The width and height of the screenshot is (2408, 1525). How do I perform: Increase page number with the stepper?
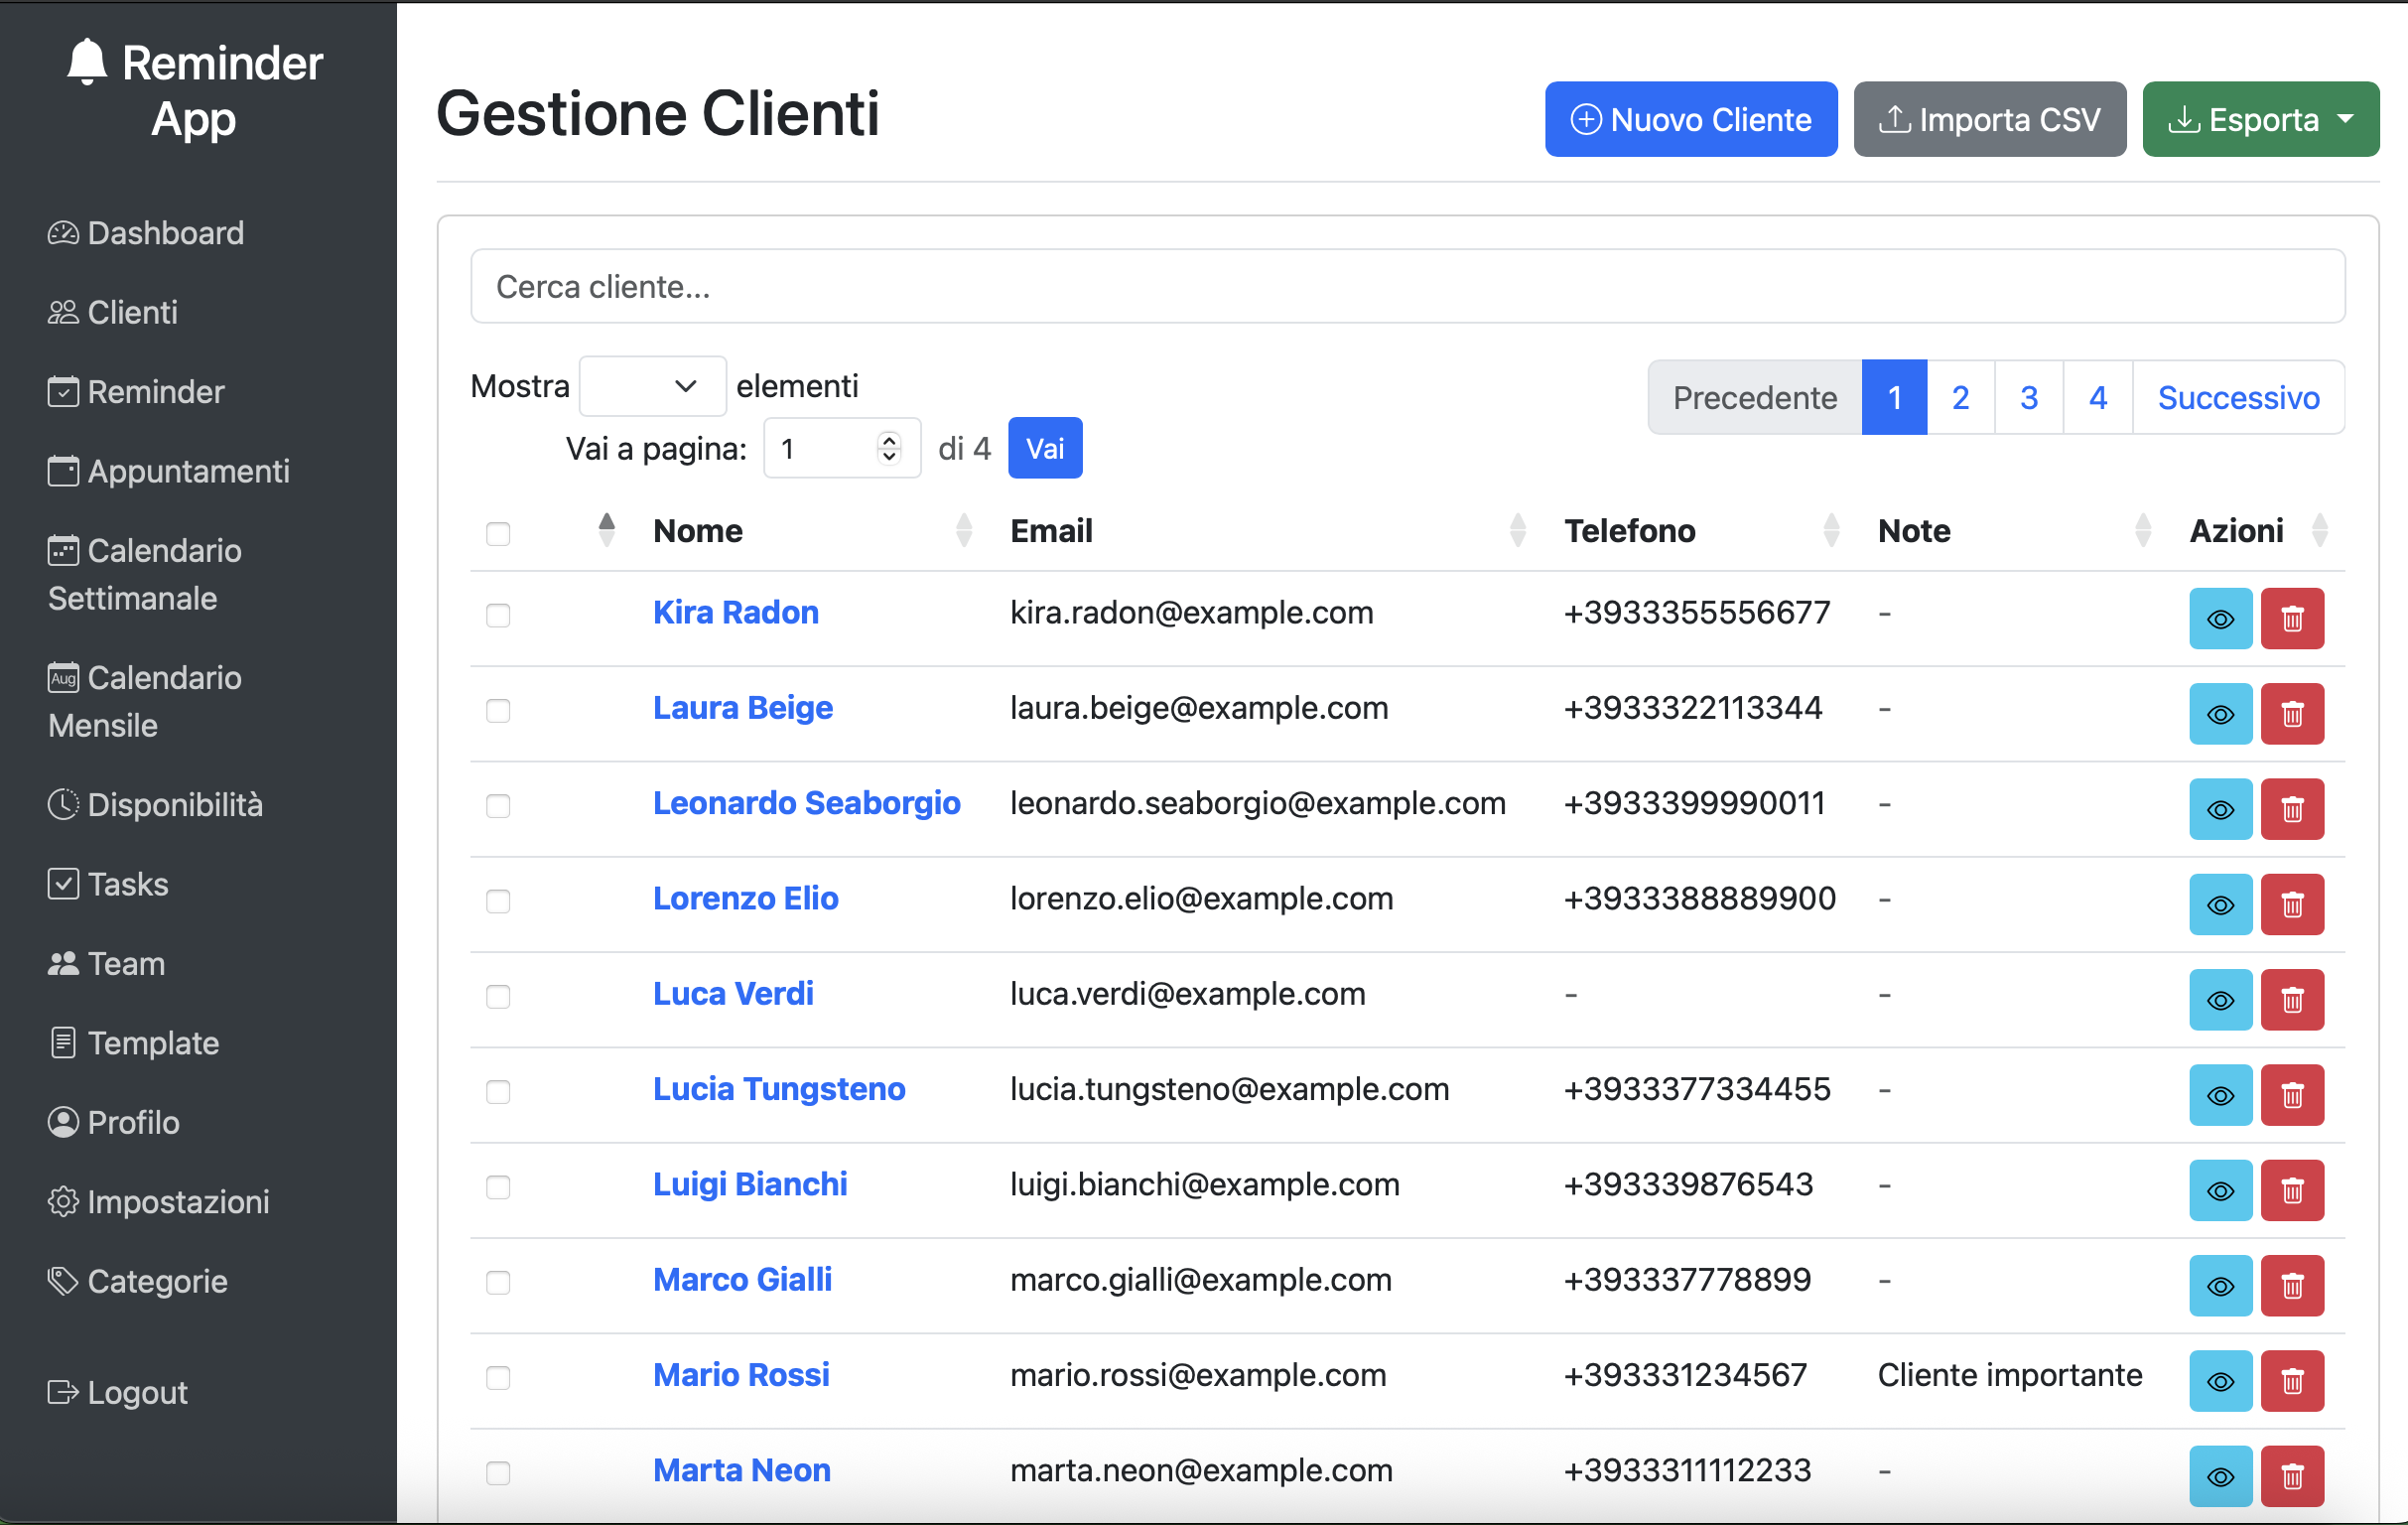(888, 440)
